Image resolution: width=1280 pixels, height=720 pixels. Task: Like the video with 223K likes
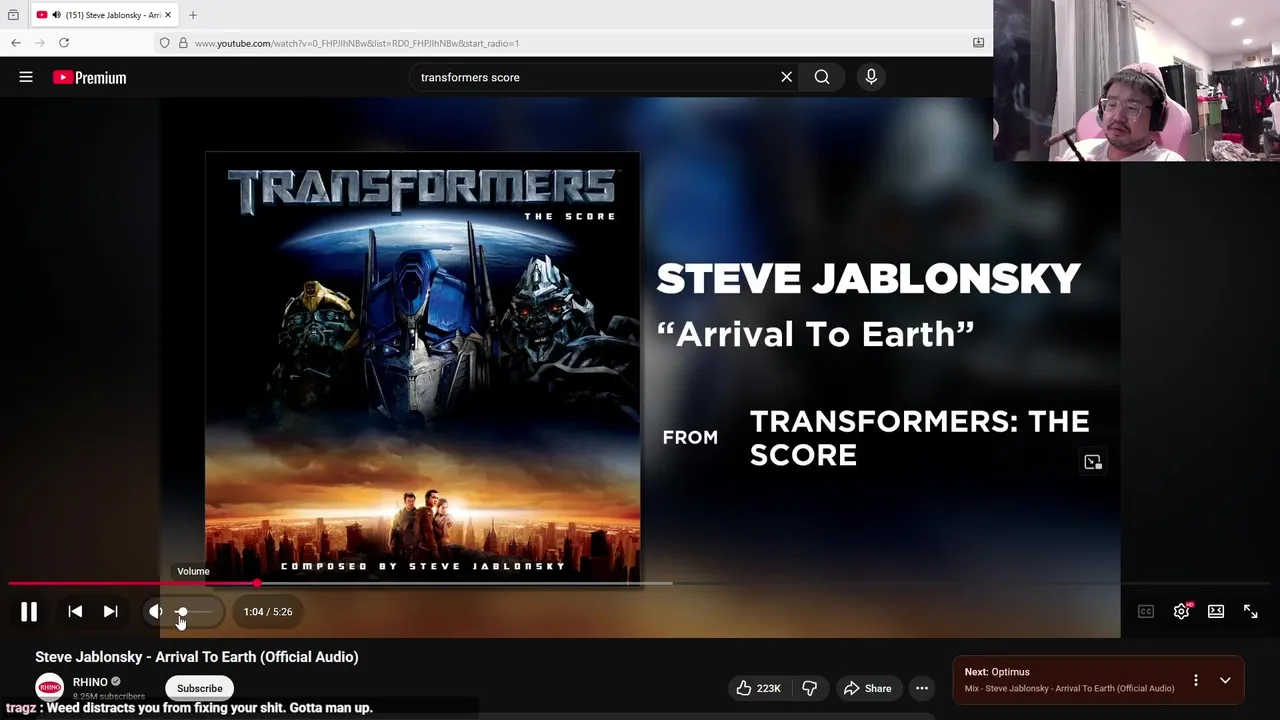tap(758, 688)
